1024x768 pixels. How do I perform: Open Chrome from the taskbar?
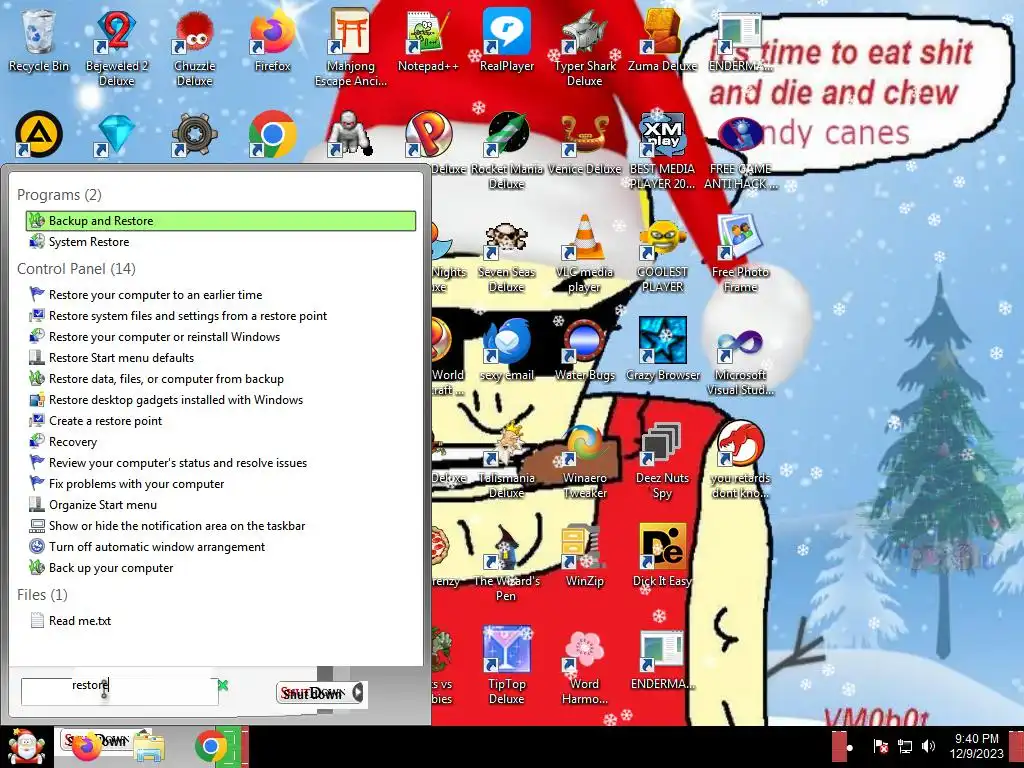[x=210, y=746]
